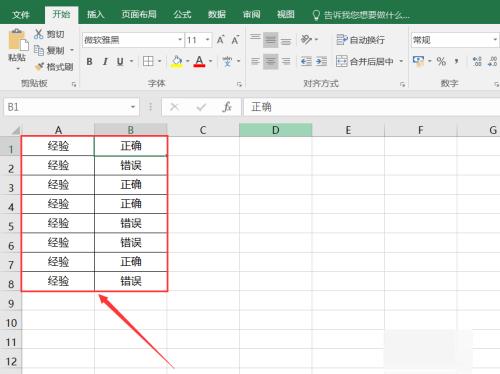500x374 pixels.
Task: Increase font size with larger A
Action: [x=220, y=40]
